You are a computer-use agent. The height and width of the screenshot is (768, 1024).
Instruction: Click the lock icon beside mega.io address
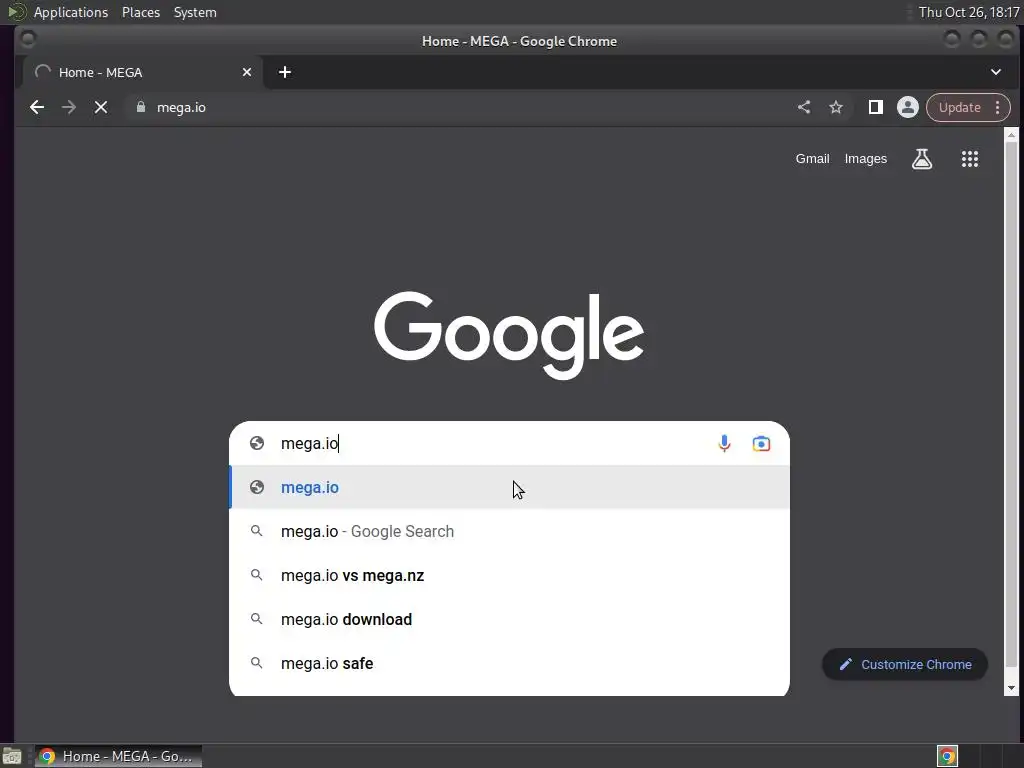click(140, 107)
